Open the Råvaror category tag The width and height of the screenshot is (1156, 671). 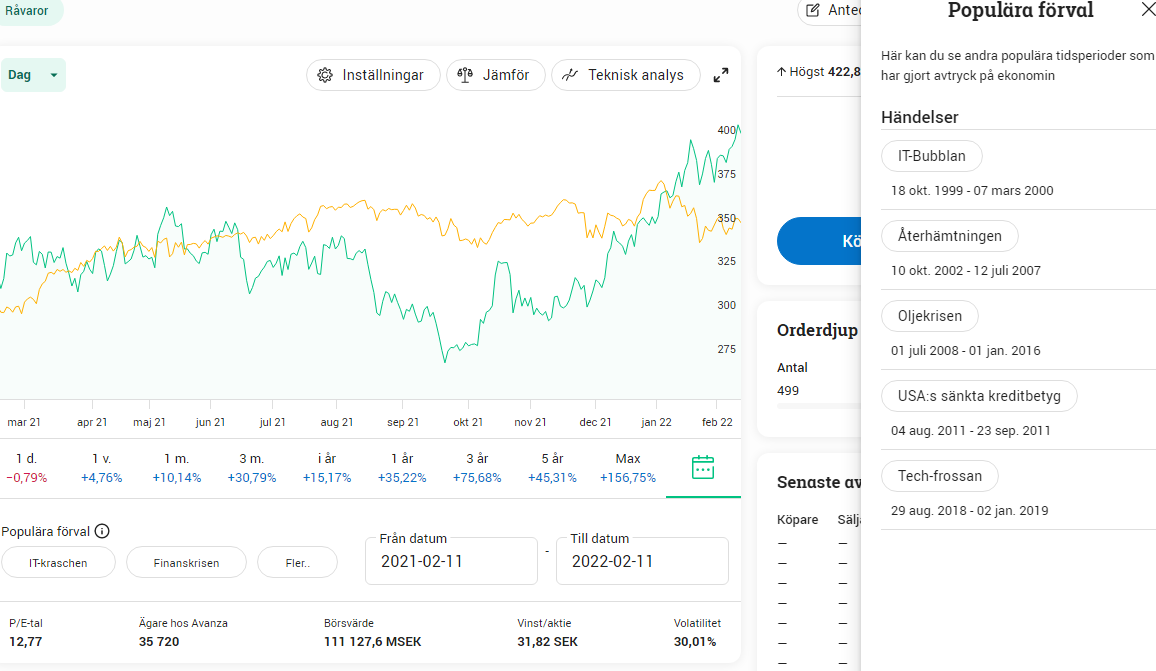click(x=27, y=11)
